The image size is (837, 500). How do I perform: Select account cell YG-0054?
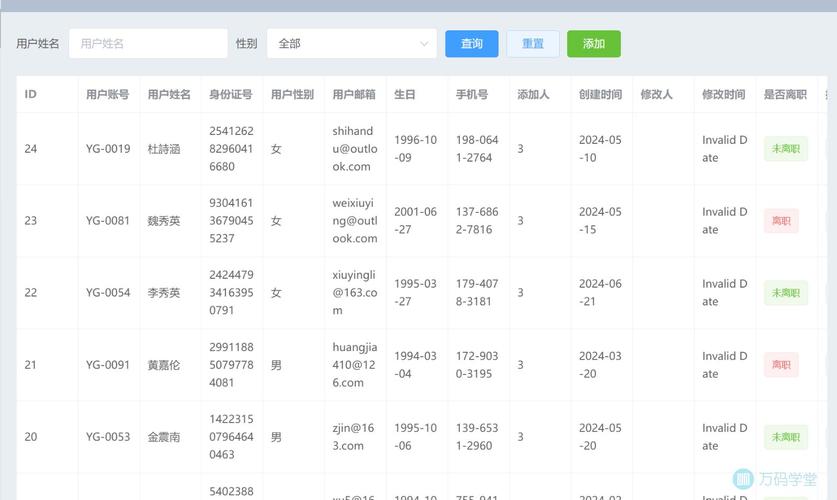coord(108,293)
